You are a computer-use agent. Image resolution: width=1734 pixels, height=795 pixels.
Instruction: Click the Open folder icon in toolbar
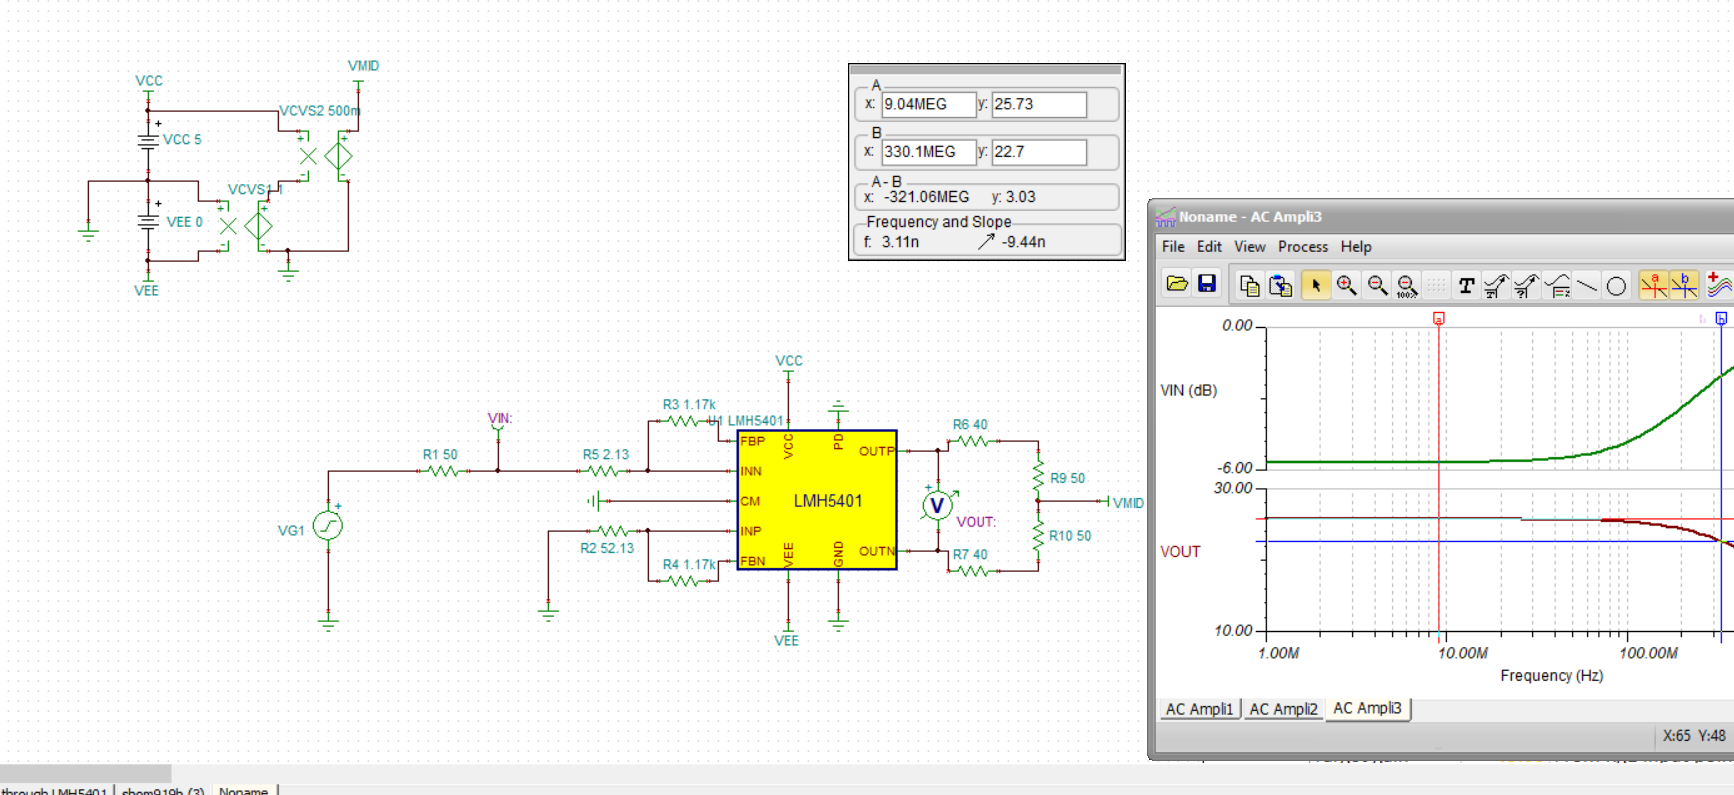(1177, 285)
